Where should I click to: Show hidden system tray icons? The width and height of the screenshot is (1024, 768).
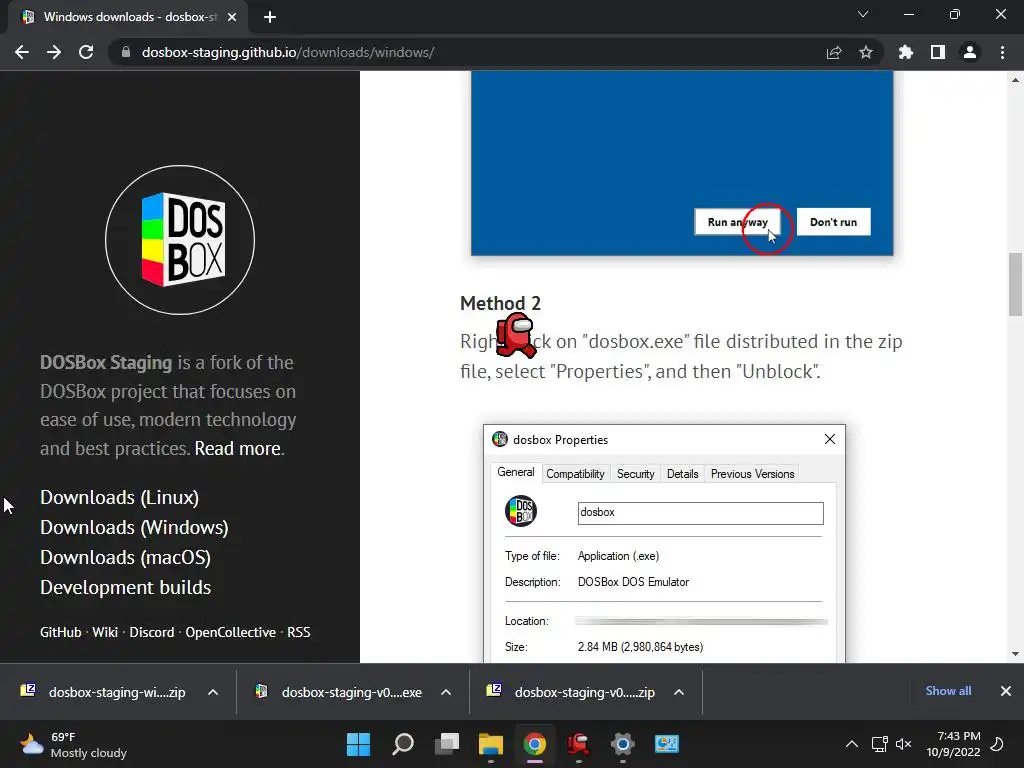(852, 744)
